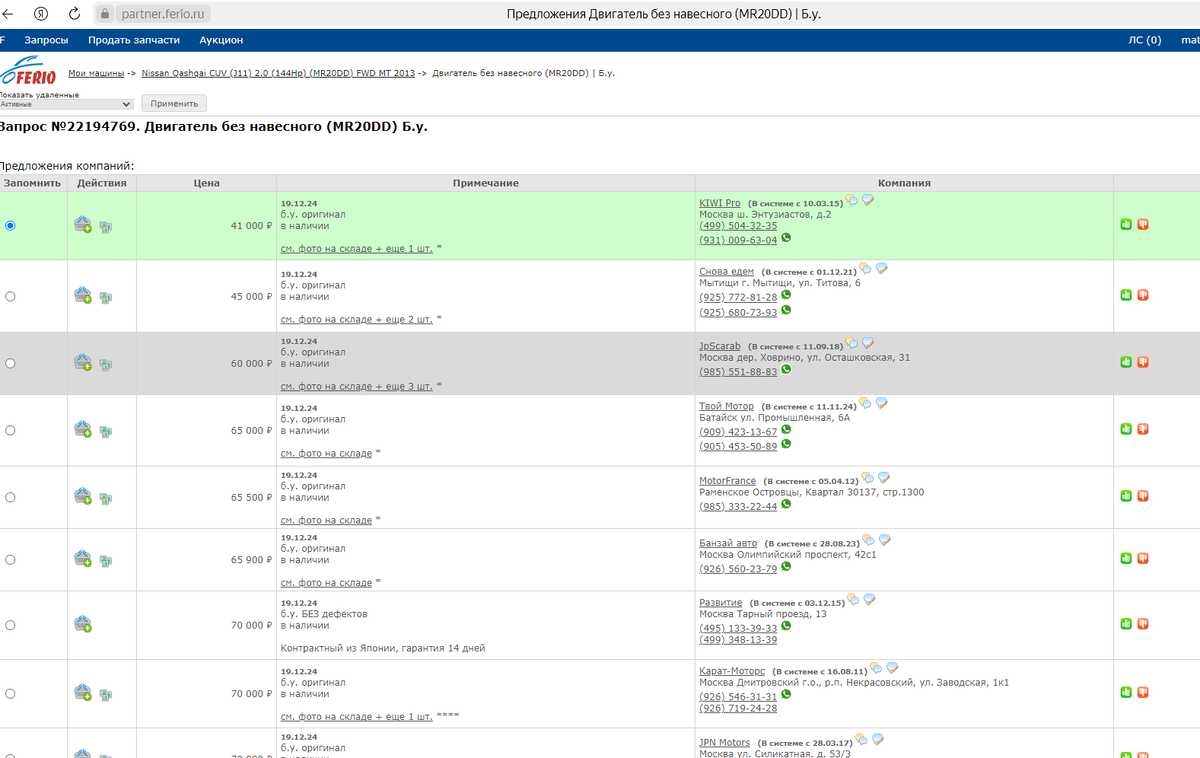Screen dimensions: 1200x758
Task: Open the Продать запчасти menu
Action: pyautogui.click(x=134, y=40)
